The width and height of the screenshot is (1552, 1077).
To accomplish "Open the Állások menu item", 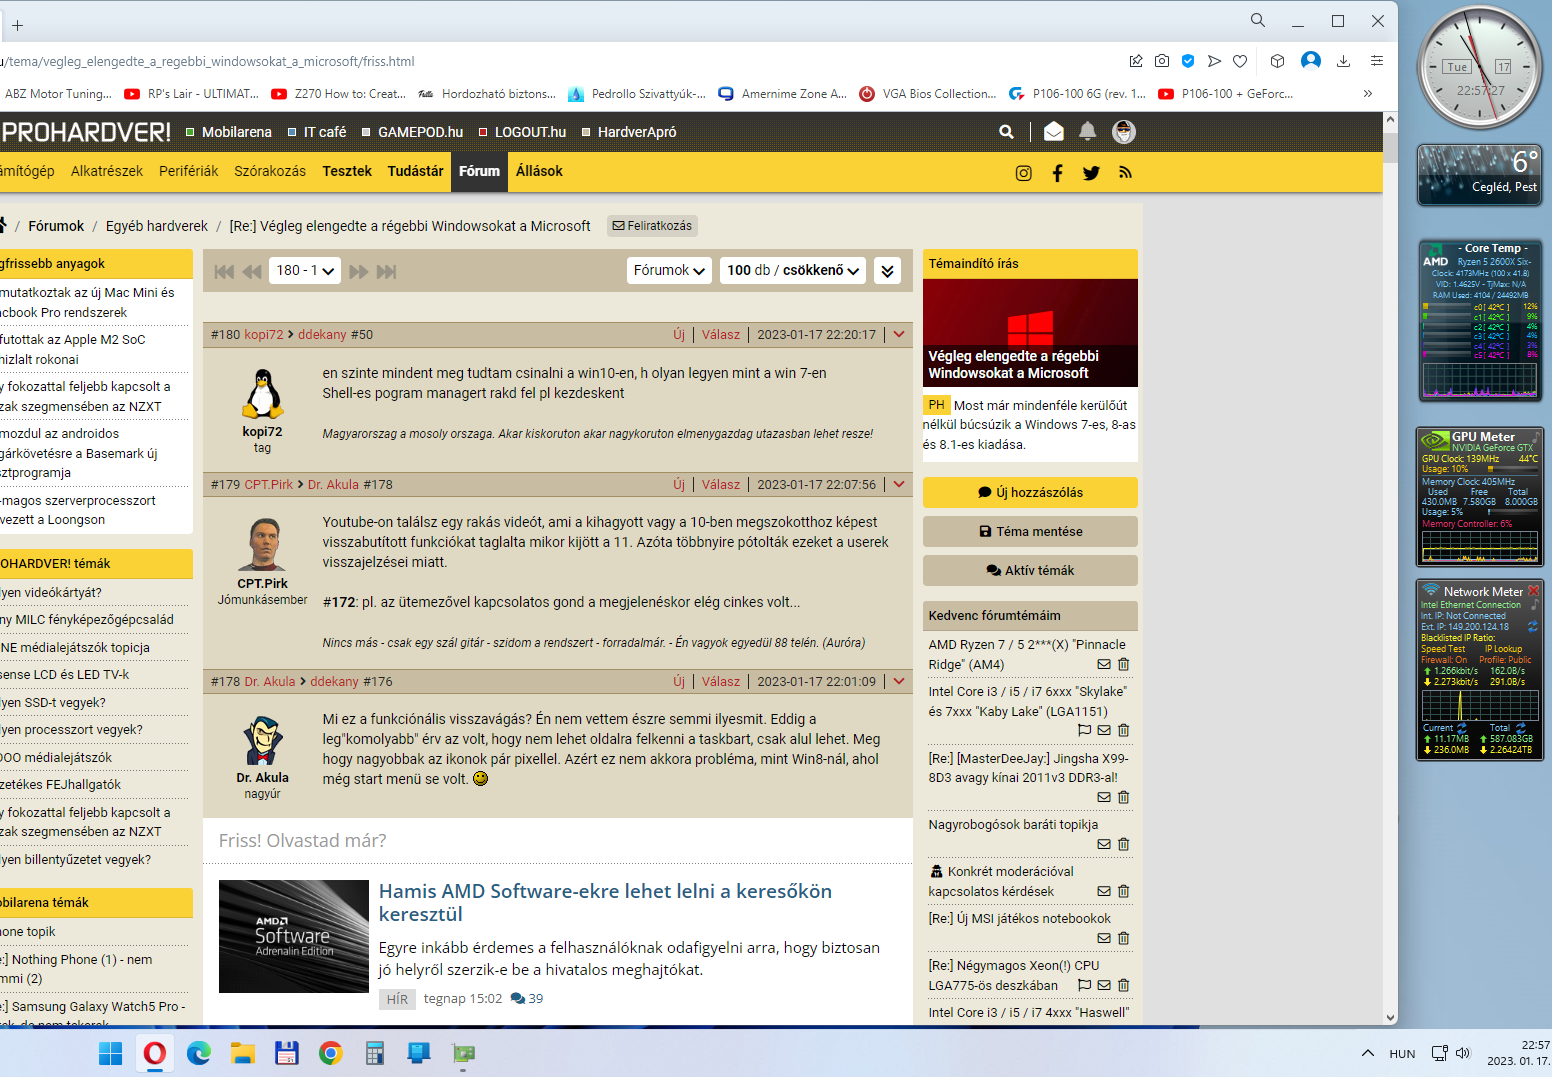I will 540,171.
